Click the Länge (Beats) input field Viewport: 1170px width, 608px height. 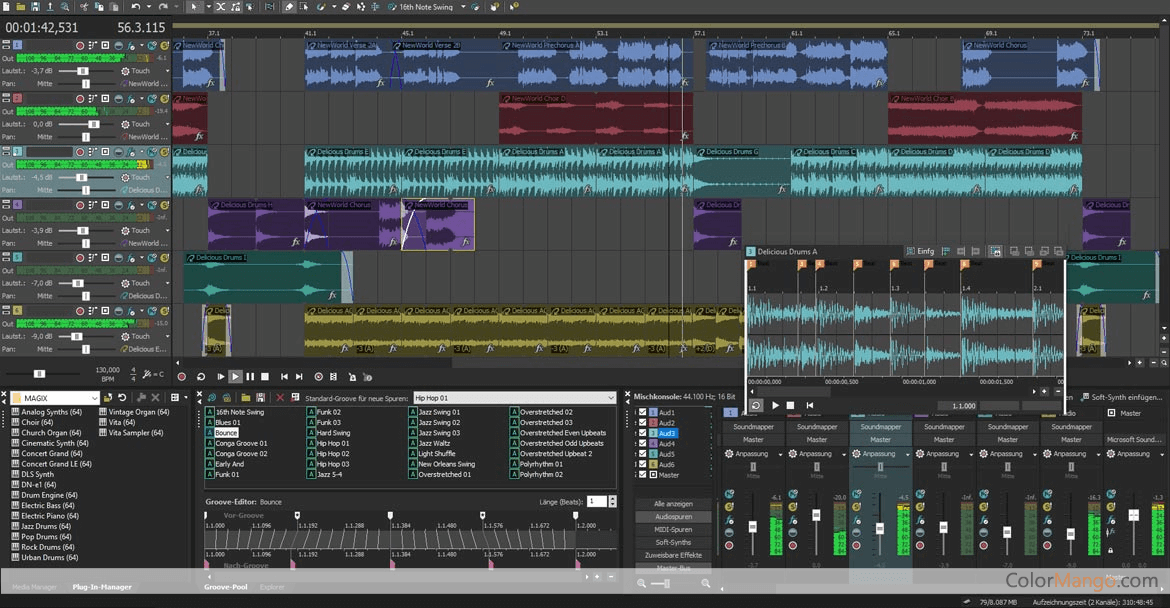(x=597, y=501)
